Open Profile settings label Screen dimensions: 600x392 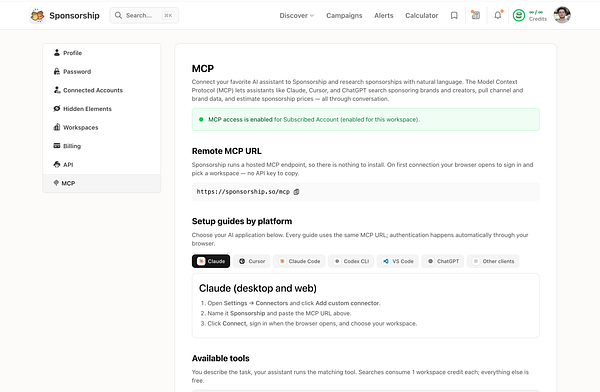[72, 53]
